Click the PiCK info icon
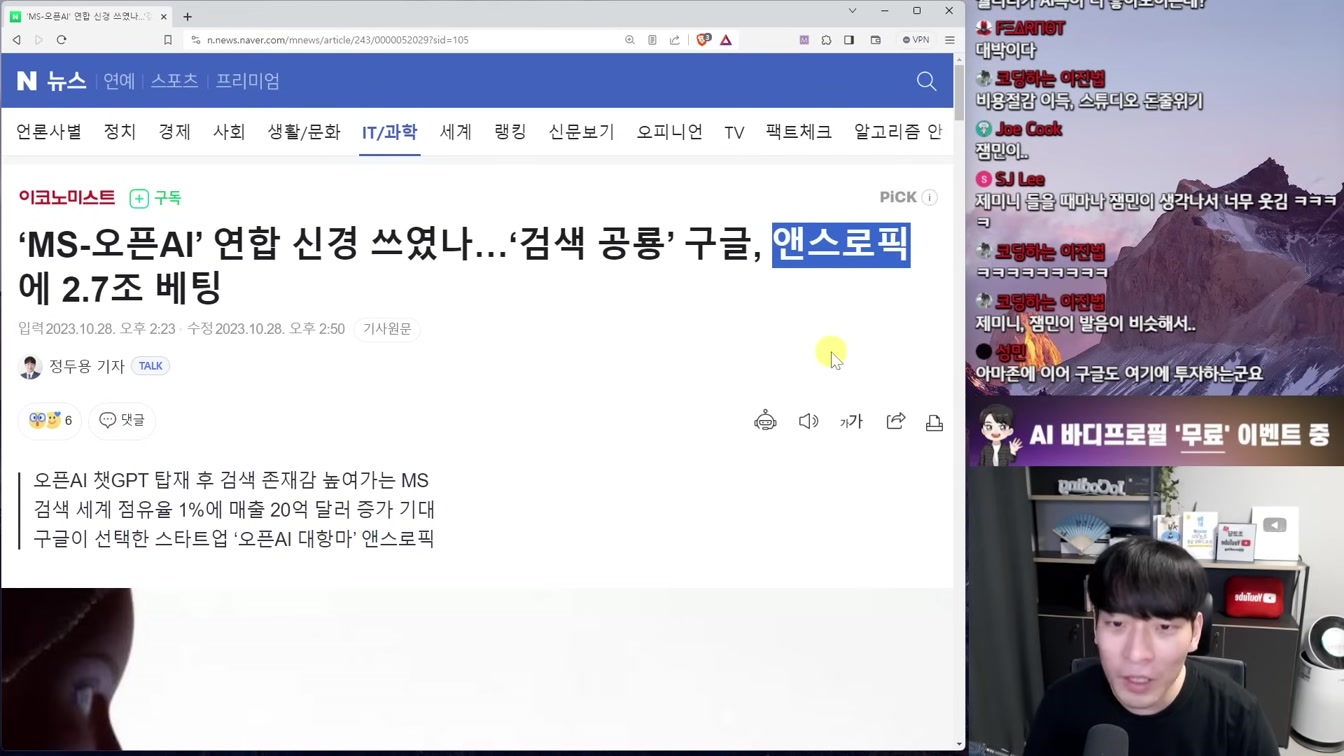The width and height of the screenshot is (1344, 756). point(930,197)
